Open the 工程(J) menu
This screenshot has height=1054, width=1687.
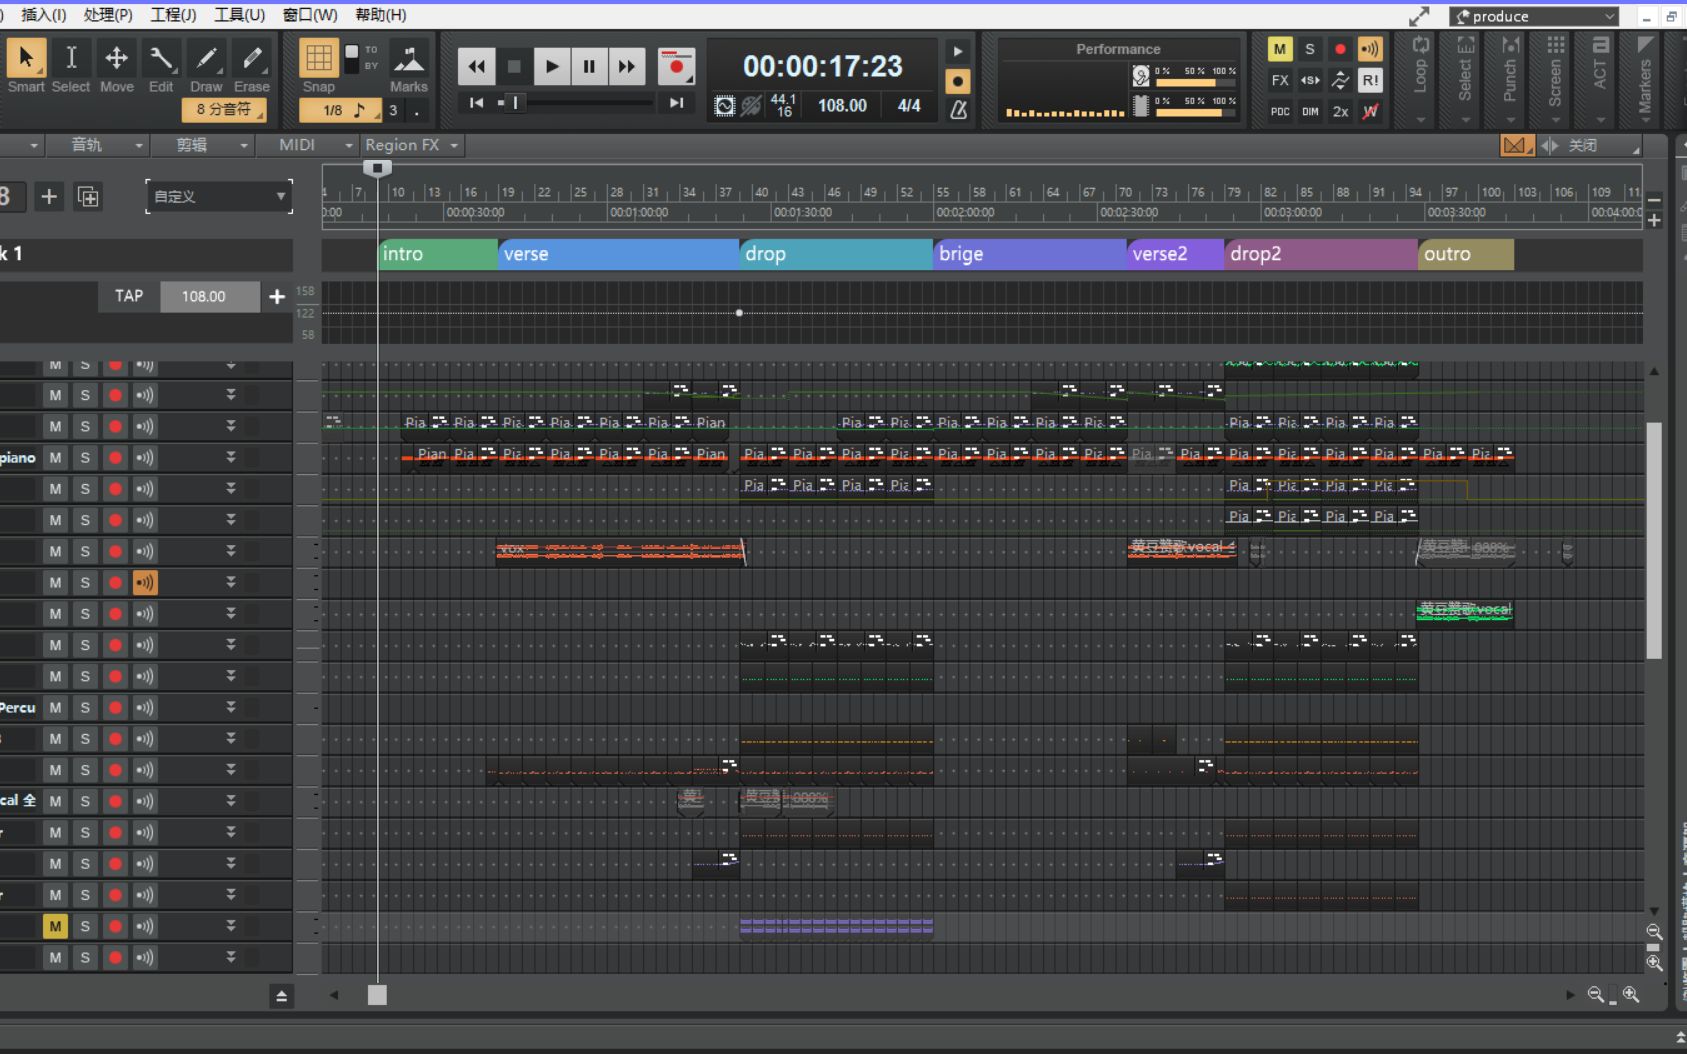[x=173, y=15]
